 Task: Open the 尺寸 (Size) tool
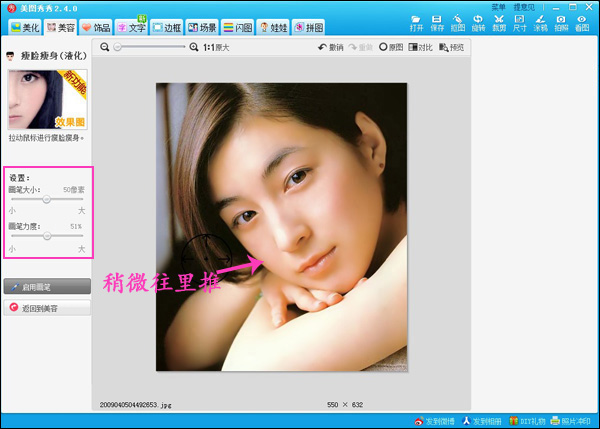tap(520, 23)
